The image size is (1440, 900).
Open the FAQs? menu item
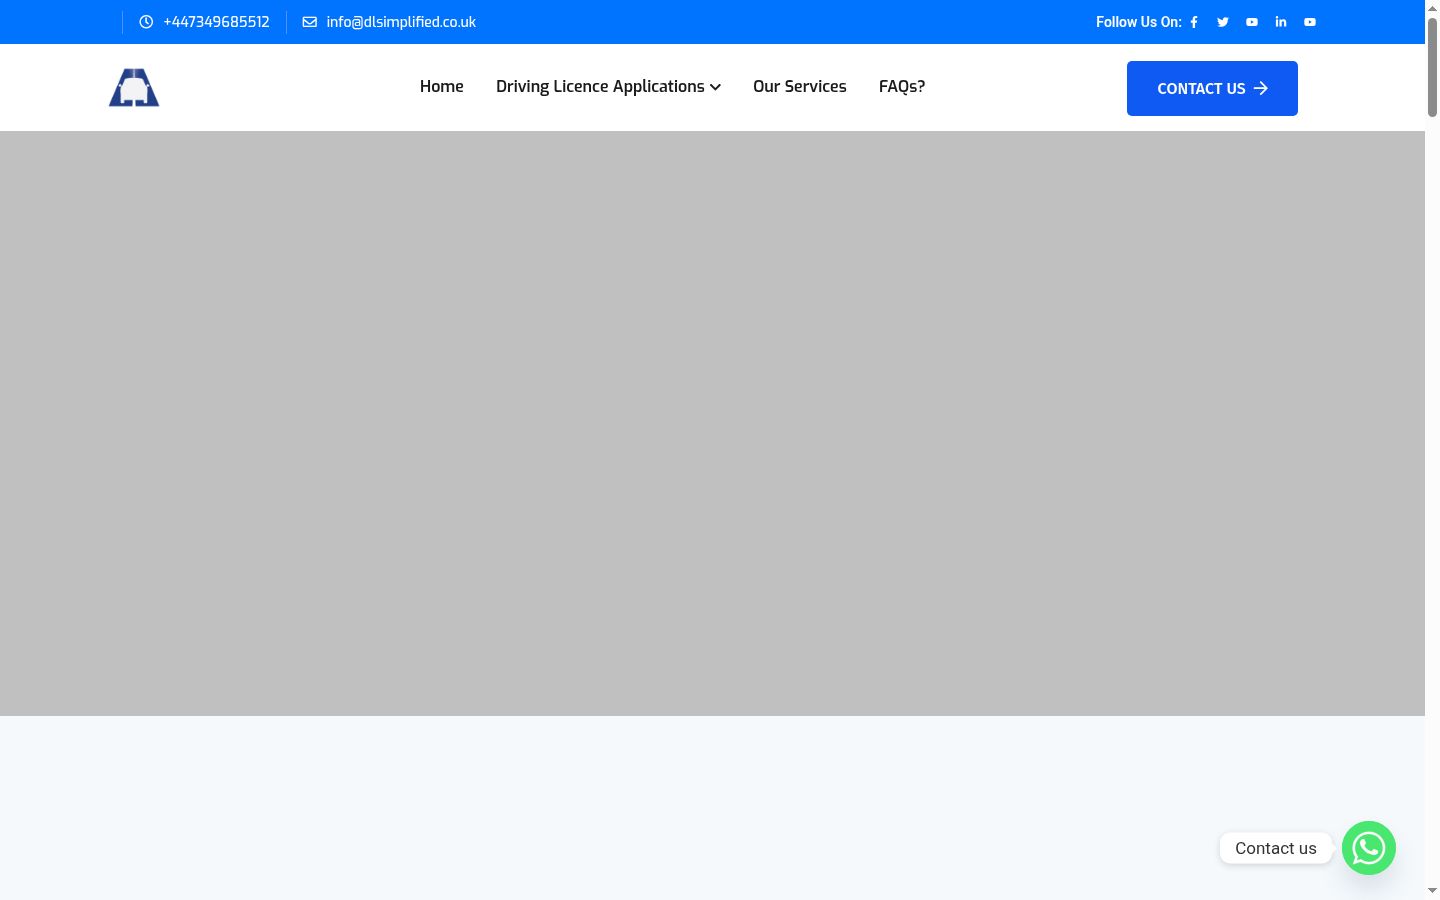pyautogui.click(x=902, y=87)
